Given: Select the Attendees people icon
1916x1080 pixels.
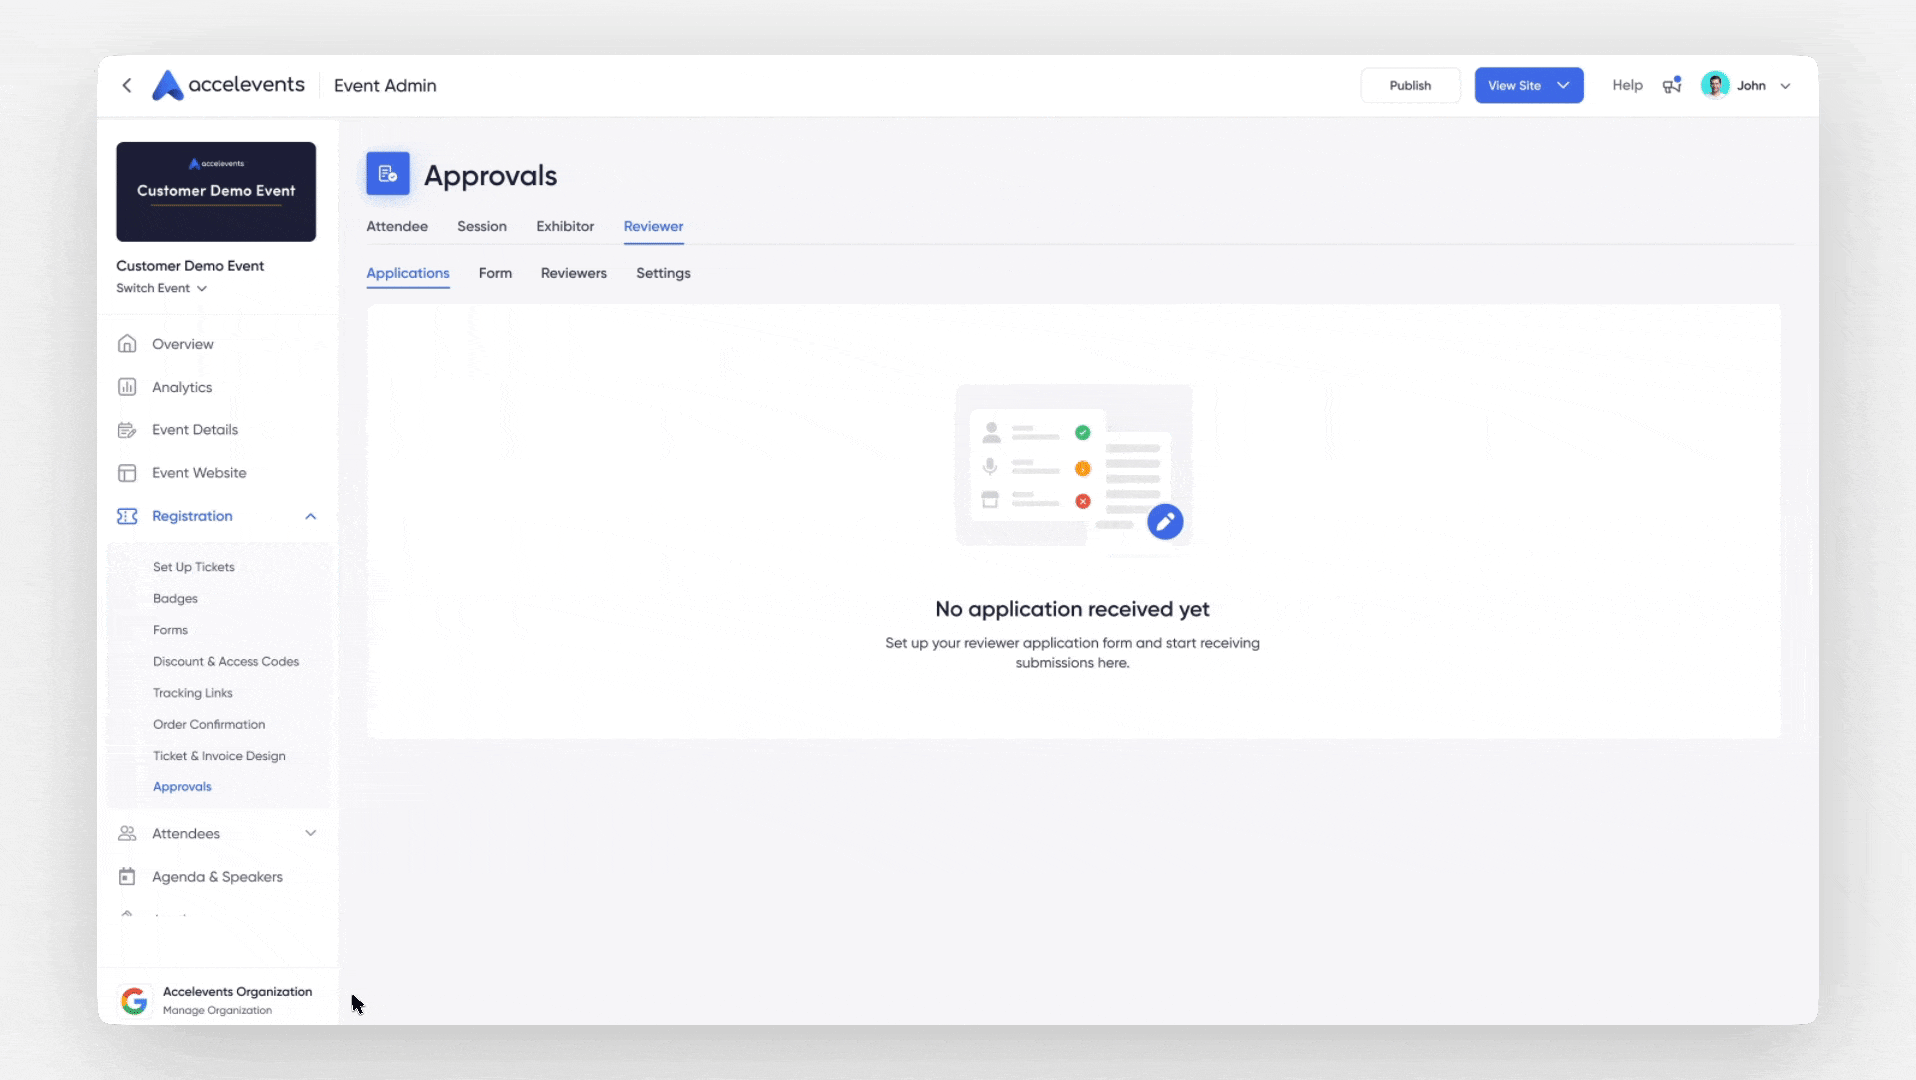Looking at the screenshot, I should 127,833.
